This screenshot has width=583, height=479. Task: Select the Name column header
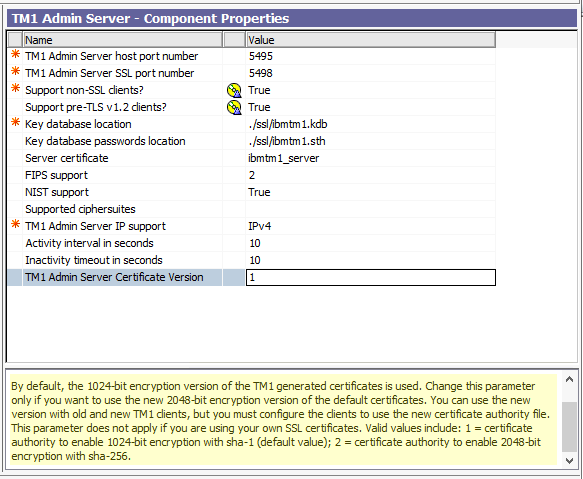coord(123,40)
